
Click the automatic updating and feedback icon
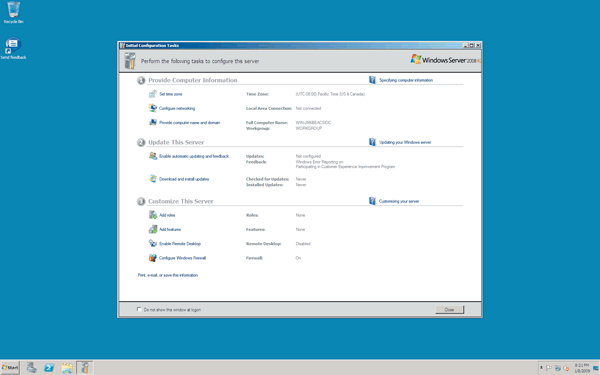point(153,156)
